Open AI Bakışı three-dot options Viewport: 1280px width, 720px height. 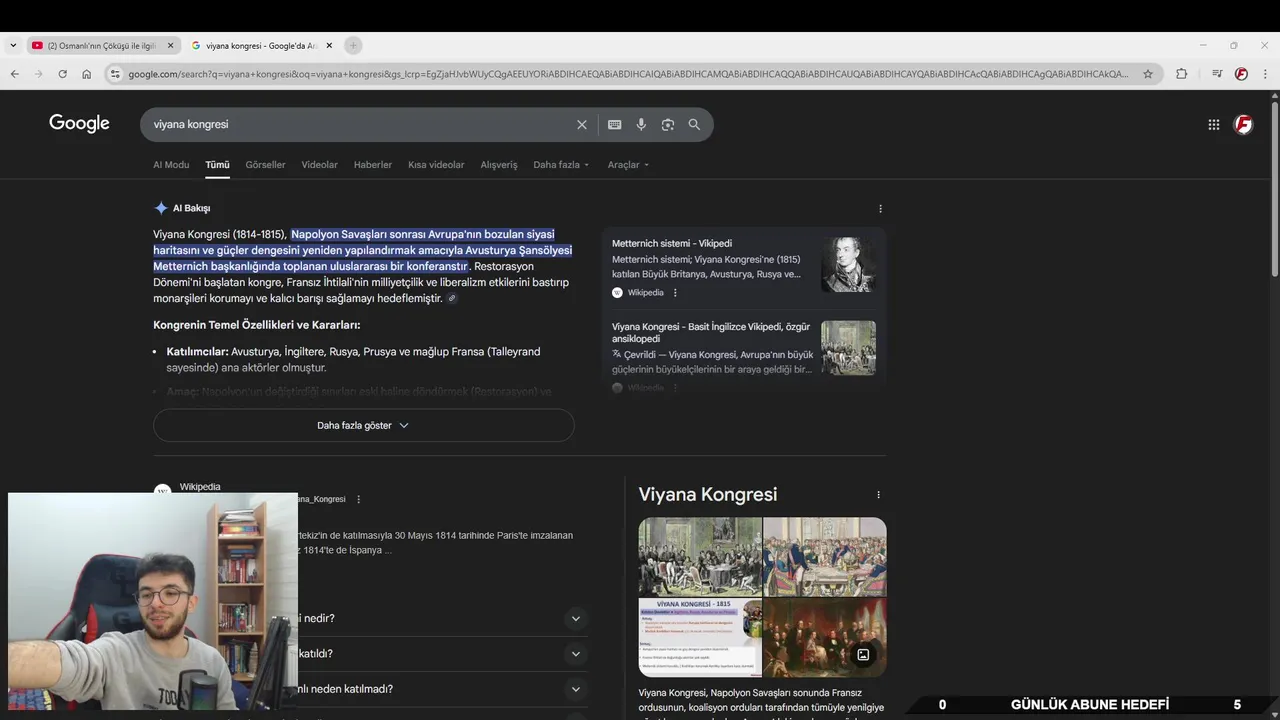[x=880, y=209]
